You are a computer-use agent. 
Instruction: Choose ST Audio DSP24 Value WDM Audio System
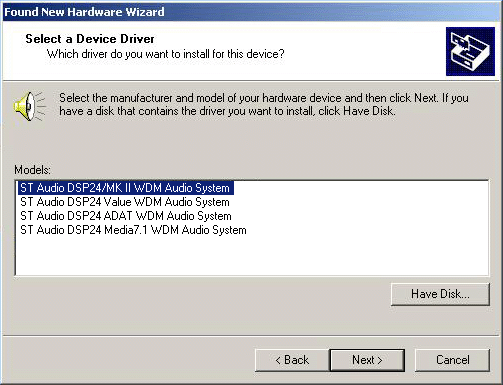pos(125,202)
